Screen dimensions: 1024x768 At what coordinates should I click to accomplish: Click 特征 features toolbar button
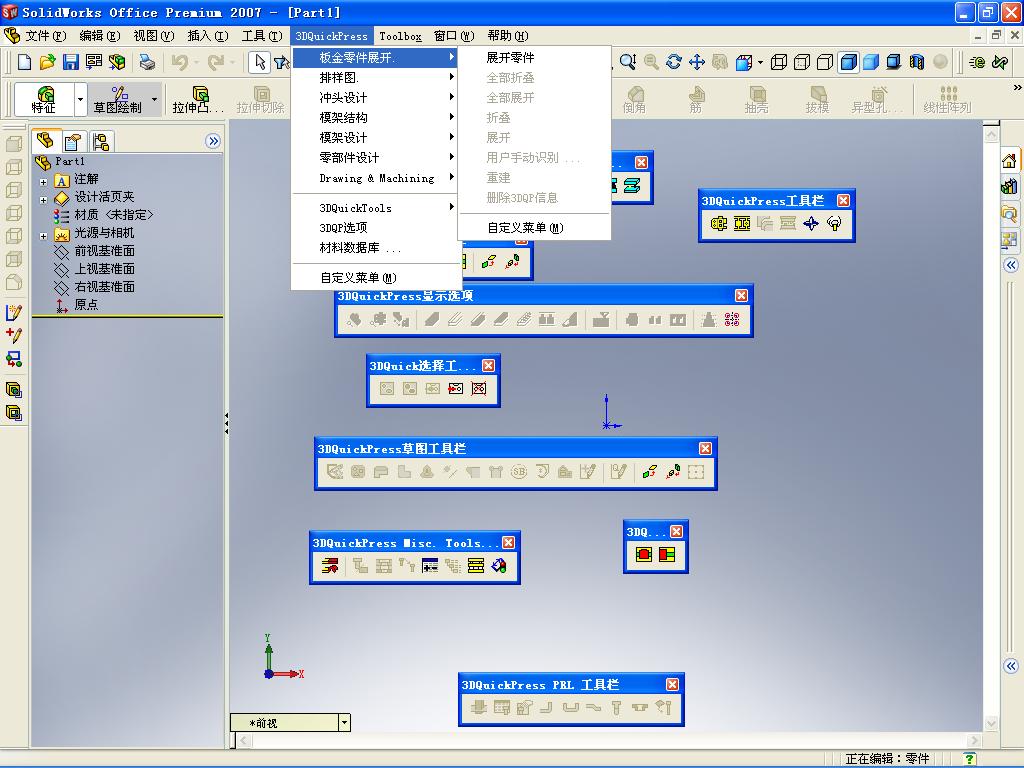[x=44, y=99]
